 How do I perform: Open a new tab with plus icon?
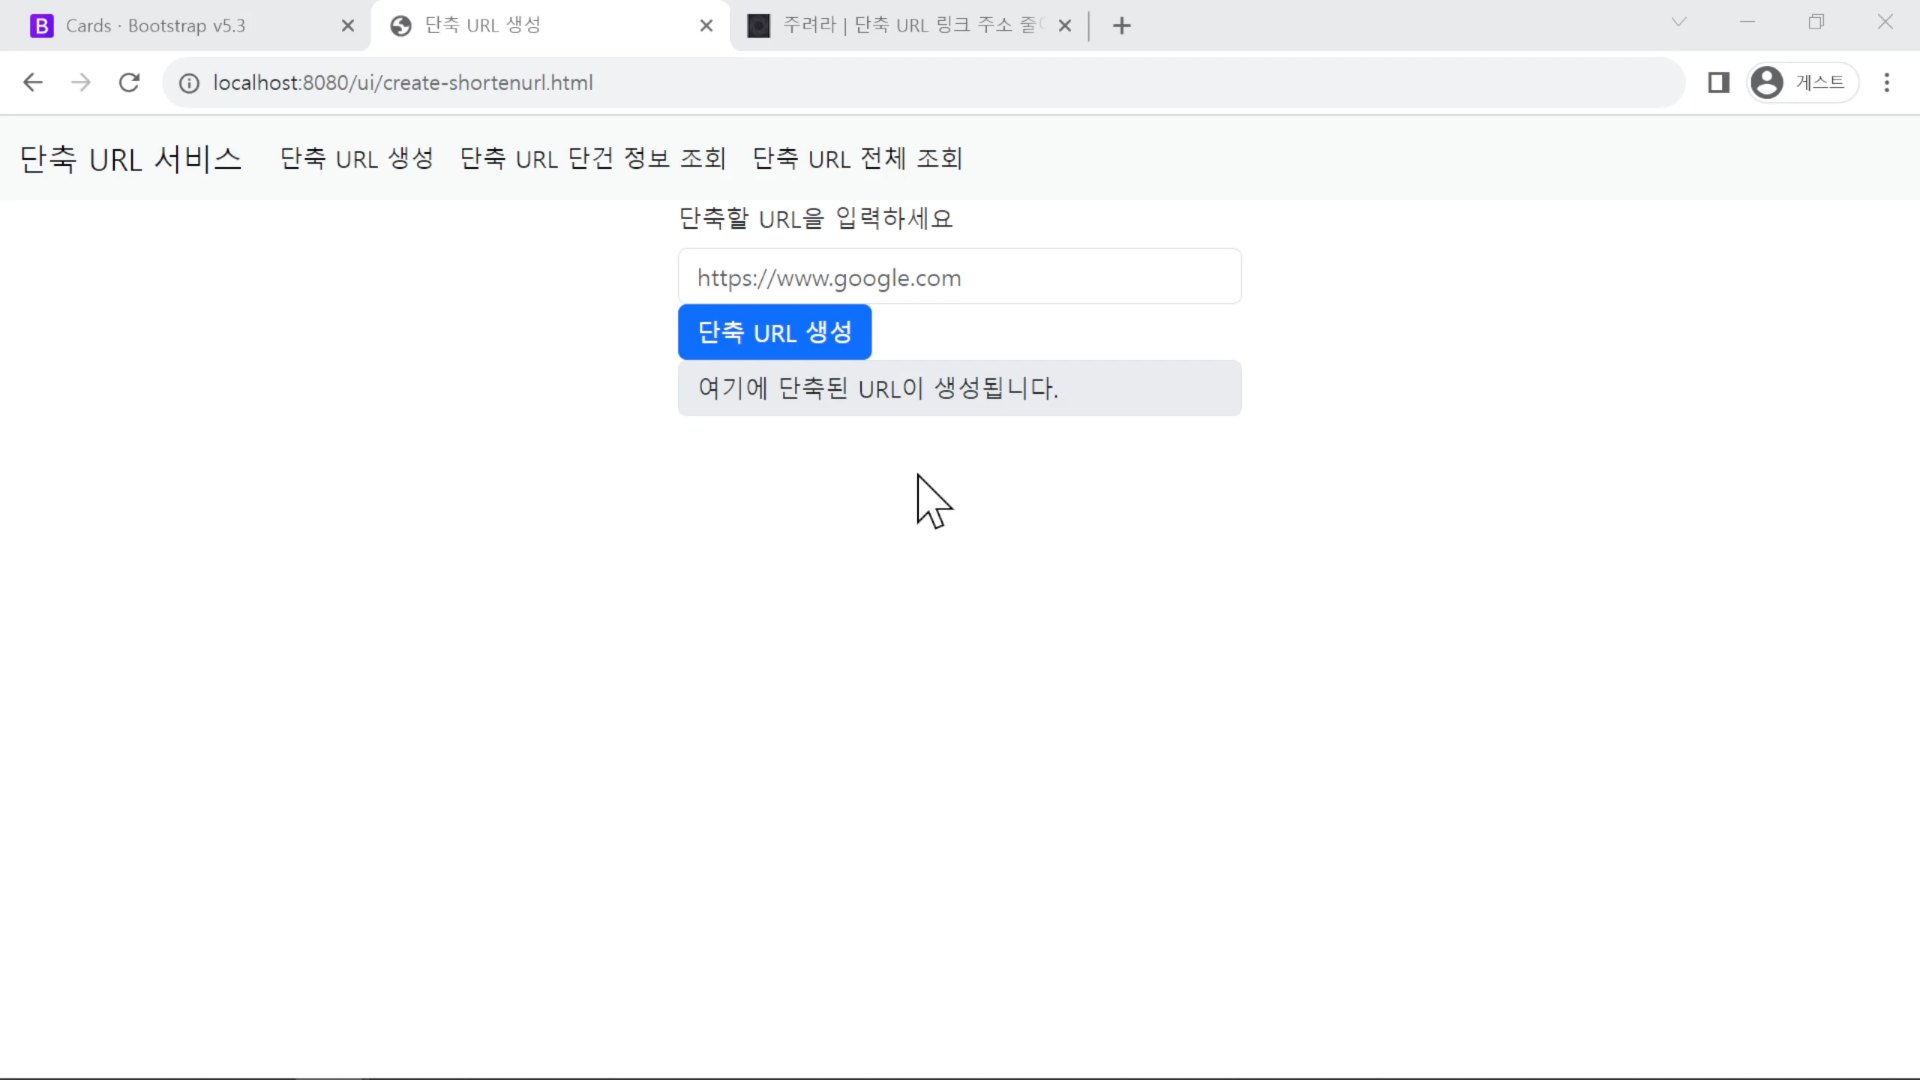tap(1122, 26)
